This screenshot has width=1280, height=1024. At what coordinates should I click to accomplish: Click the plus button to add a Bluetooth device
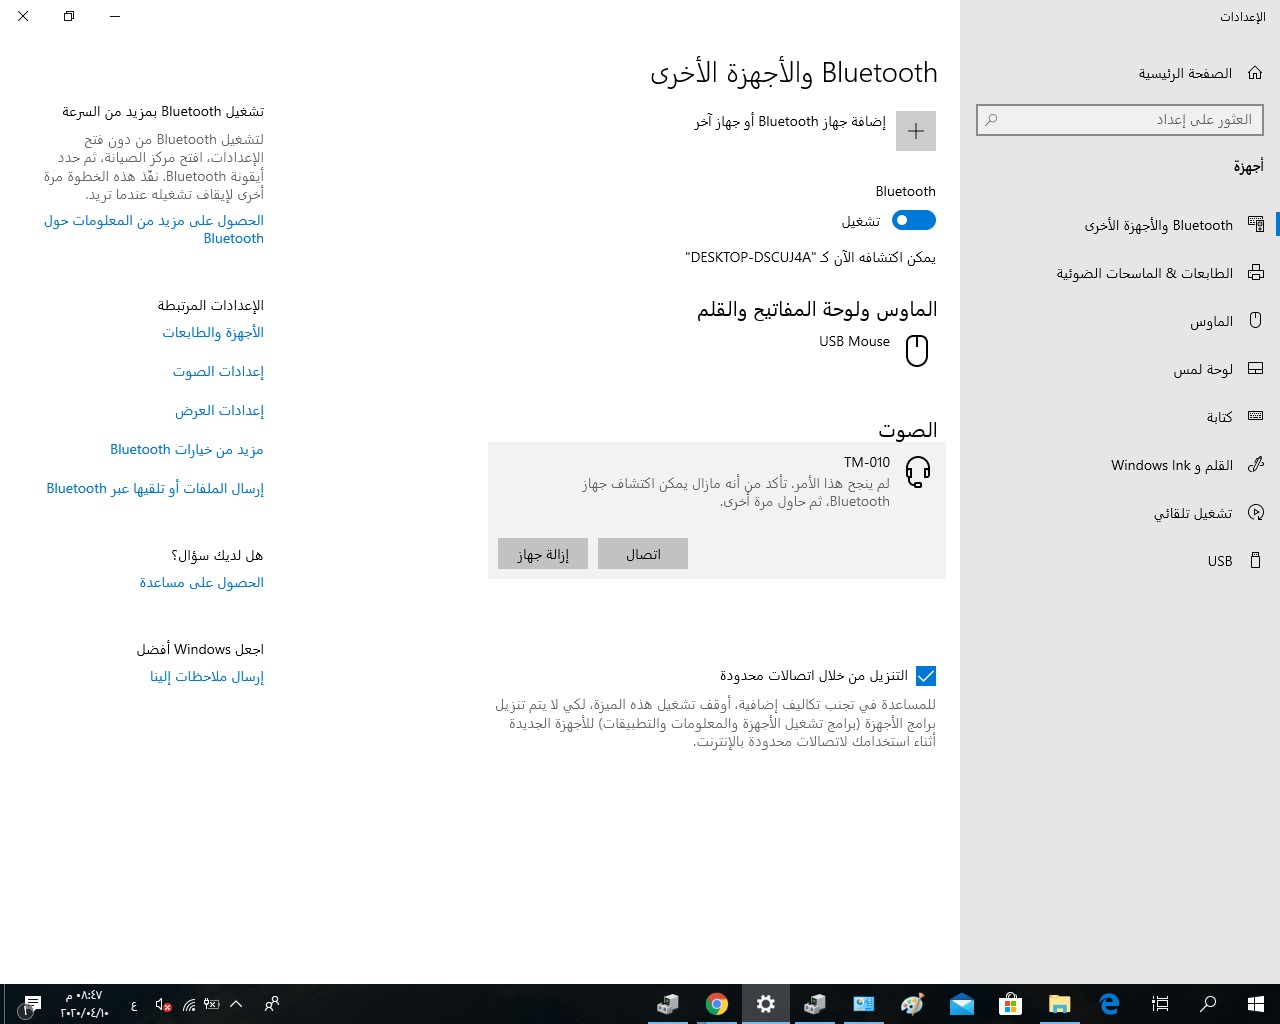[x=916, y=131]
